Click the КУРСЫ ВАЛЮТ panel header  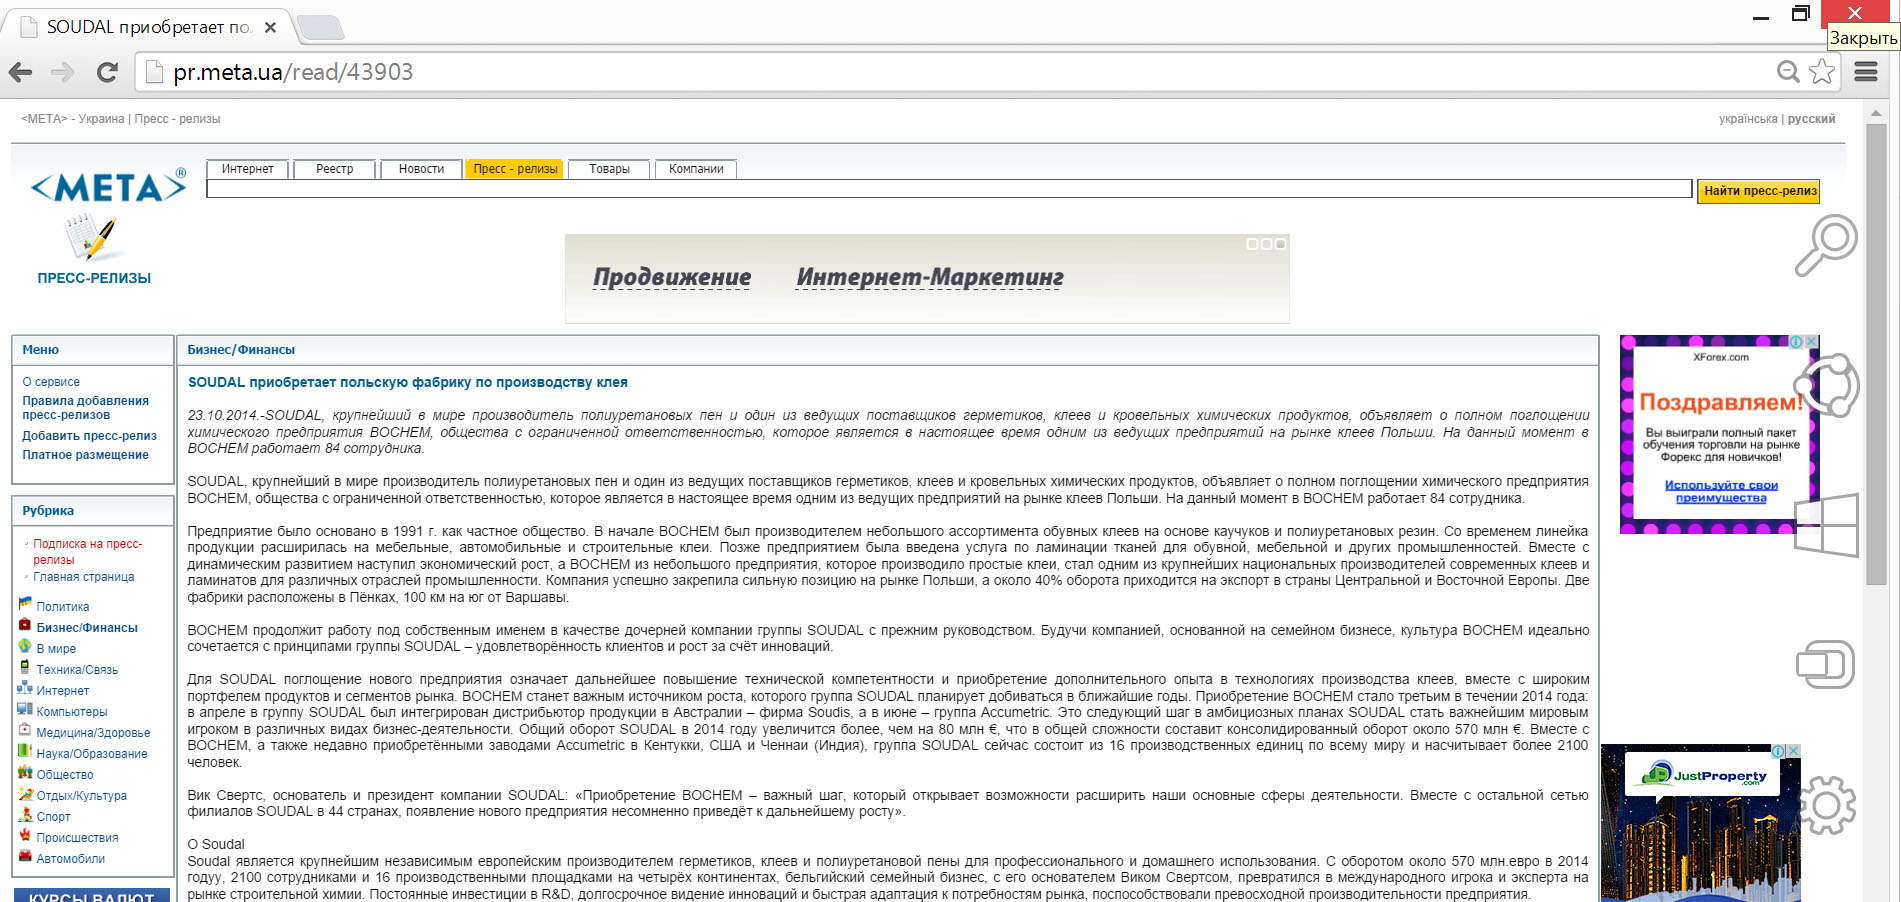point(92,896)
